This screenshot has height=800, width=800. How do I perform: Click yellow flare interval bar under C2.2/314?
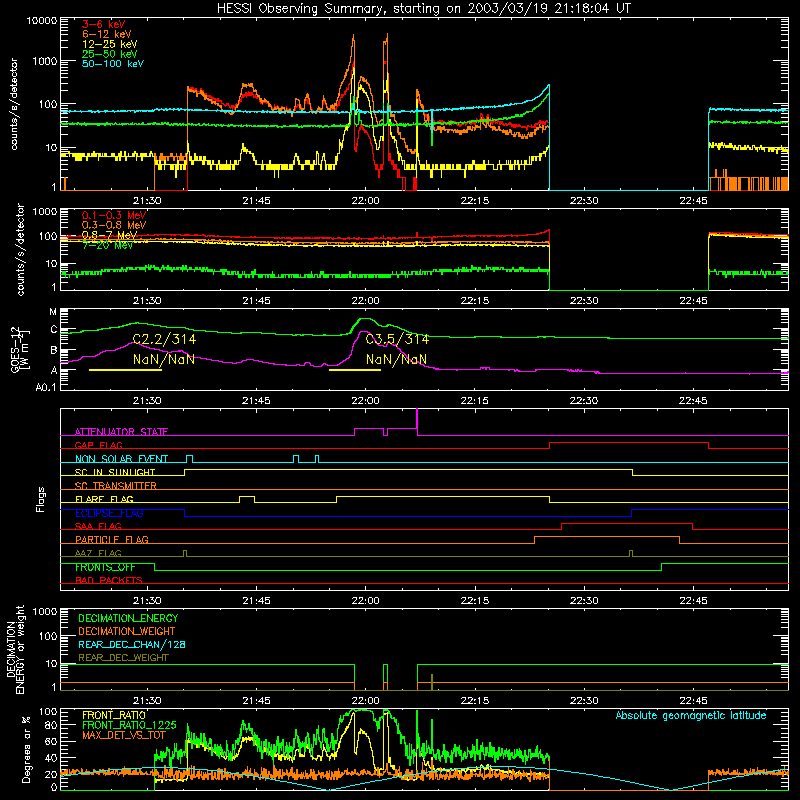coord(126,370)
